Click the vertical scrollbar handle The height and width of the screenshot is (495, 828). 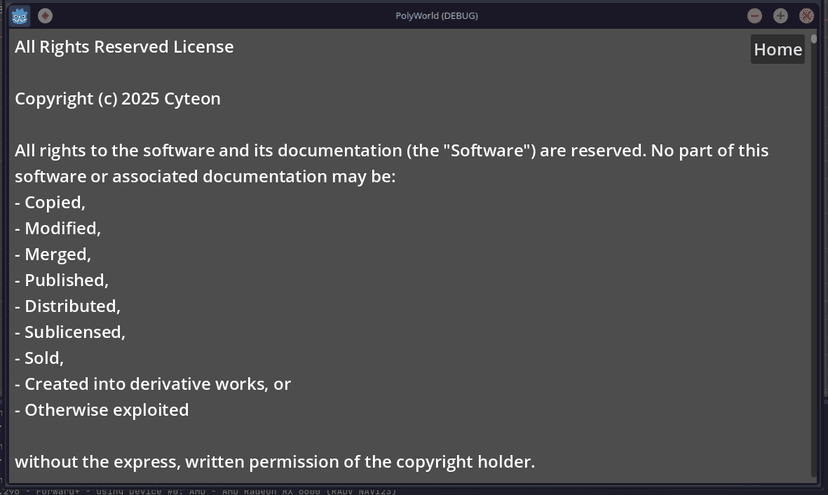pyautogui.click(x=814, y=39)
